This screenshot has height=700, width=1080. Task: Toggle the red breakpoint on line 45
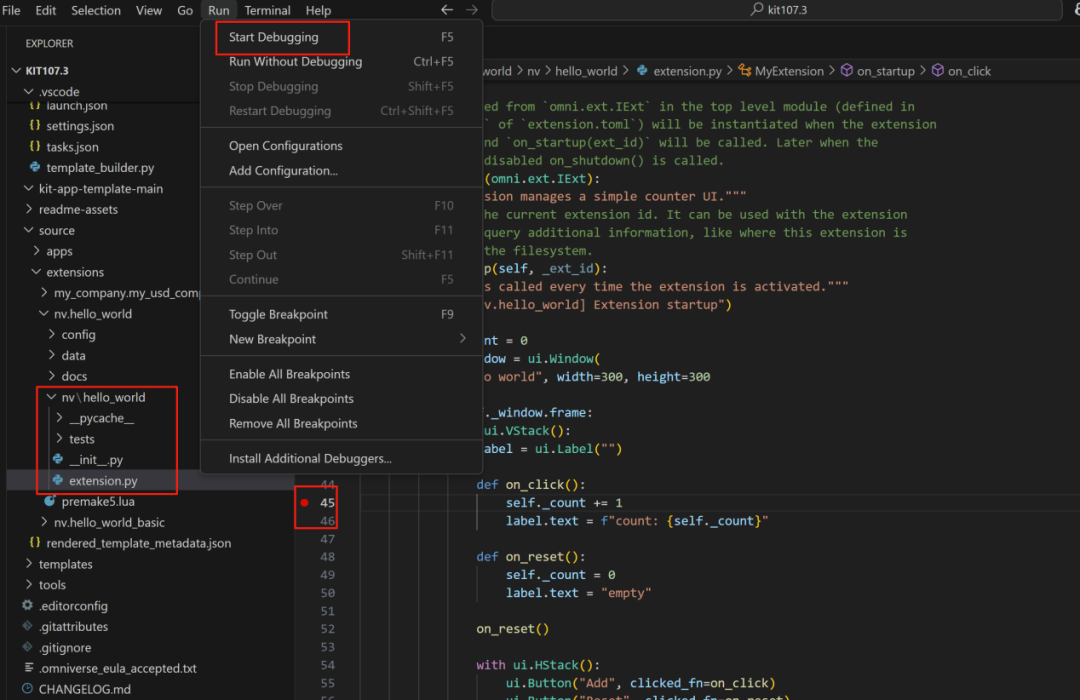304,503
